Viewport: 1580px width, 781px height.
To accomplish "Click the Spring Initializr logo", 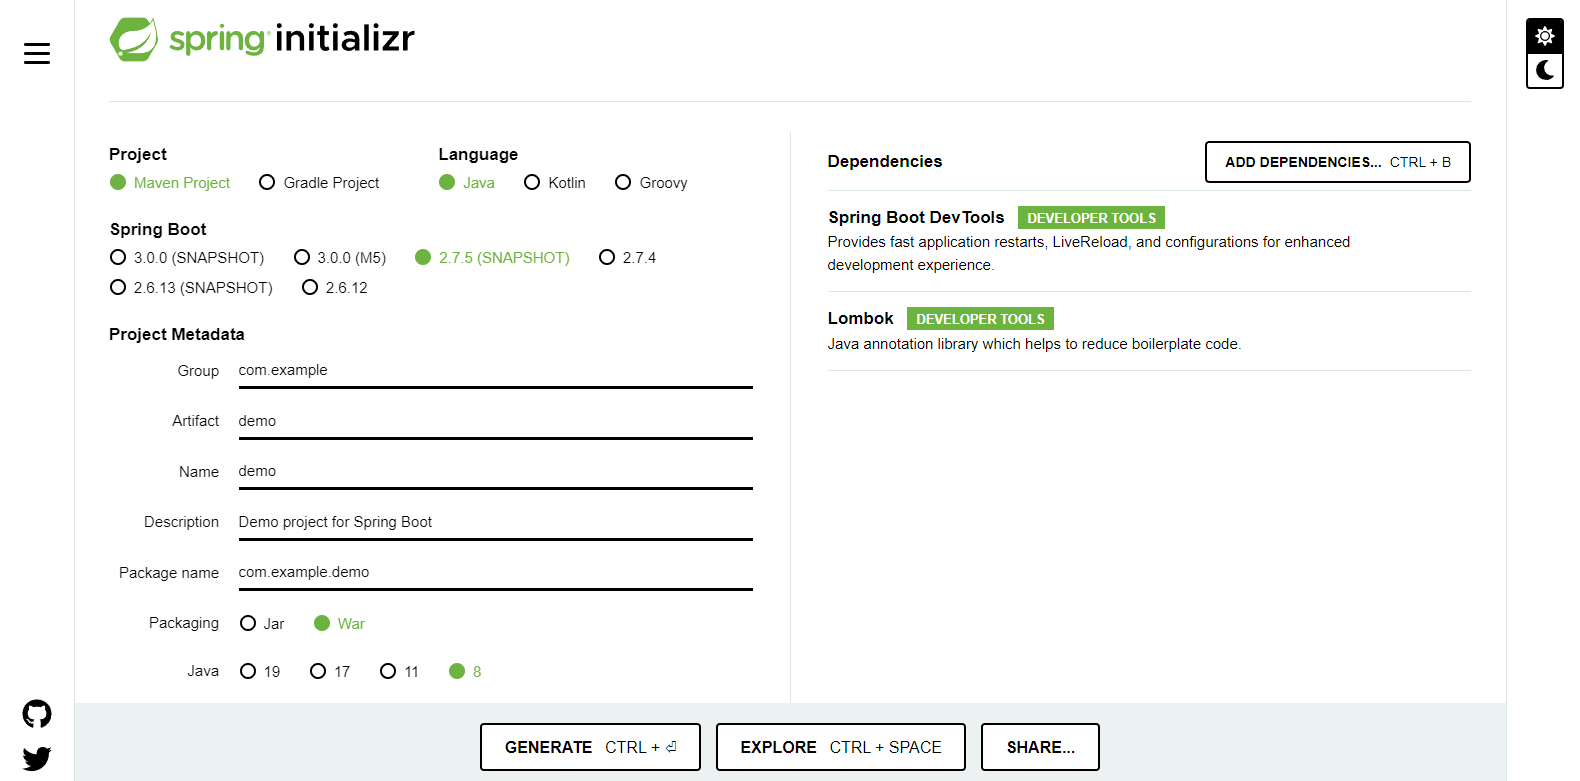I will click(262, 39).
